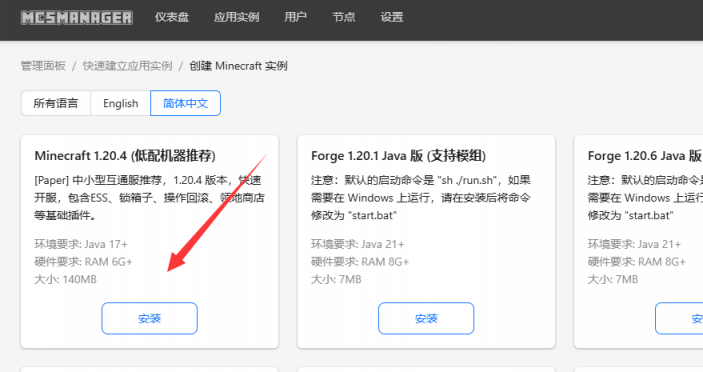Click the Minecraft 1.20.4 (低配机器推荐) title
This screenshot has width=703, height=372.
[125, 156]
